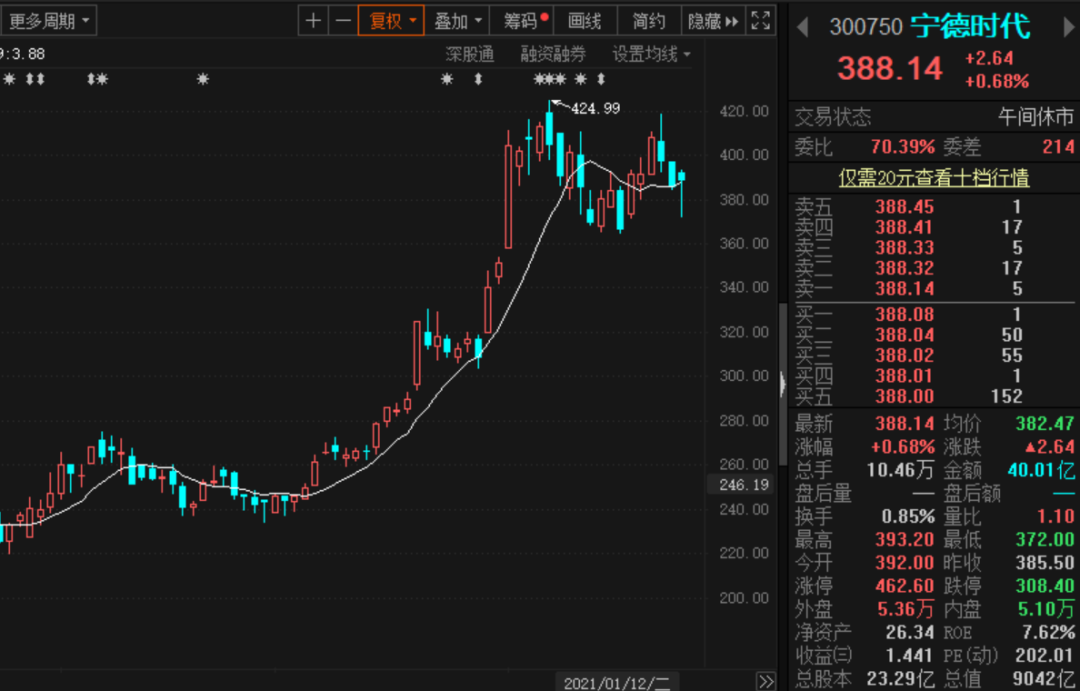Screen dimensions: 1080x691
Task: Click stock code 300750
Action: point(866,27)
